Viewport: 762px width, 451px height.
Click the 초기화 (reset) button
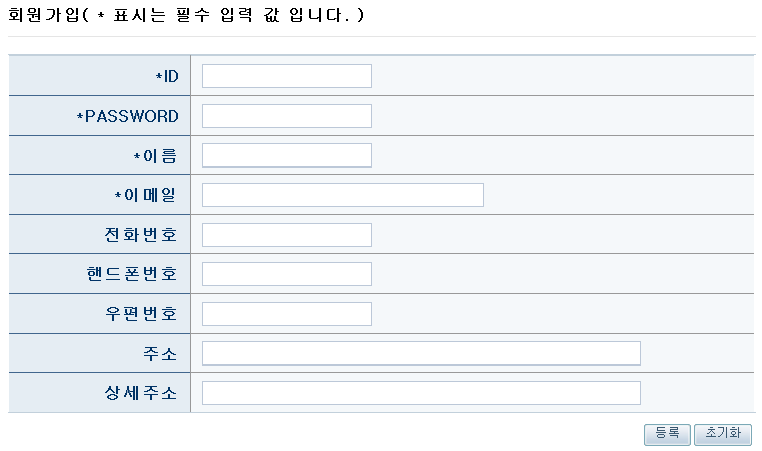[722, 434]
